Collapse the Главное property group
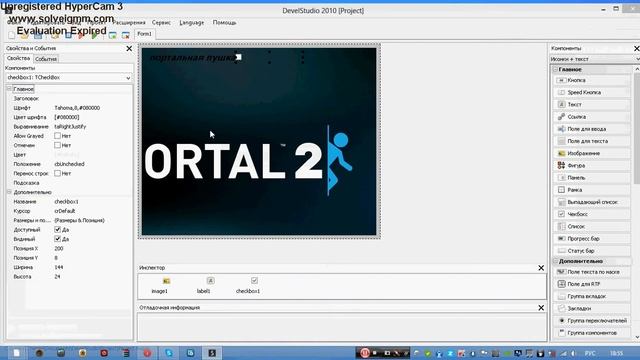 pos(9,89)
